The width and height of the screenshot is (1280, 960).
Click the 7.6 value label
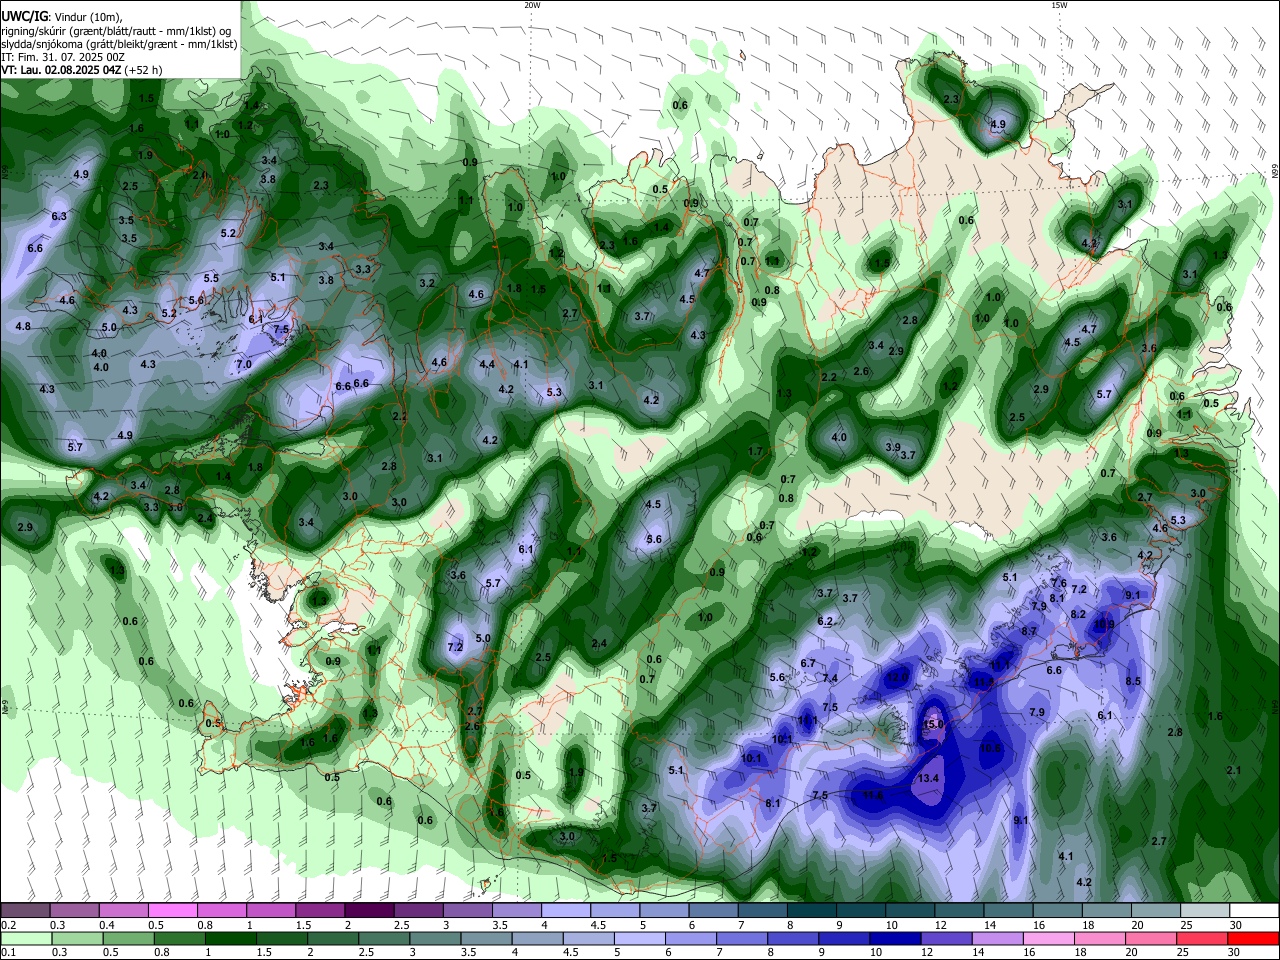[x=1059, y=583]
